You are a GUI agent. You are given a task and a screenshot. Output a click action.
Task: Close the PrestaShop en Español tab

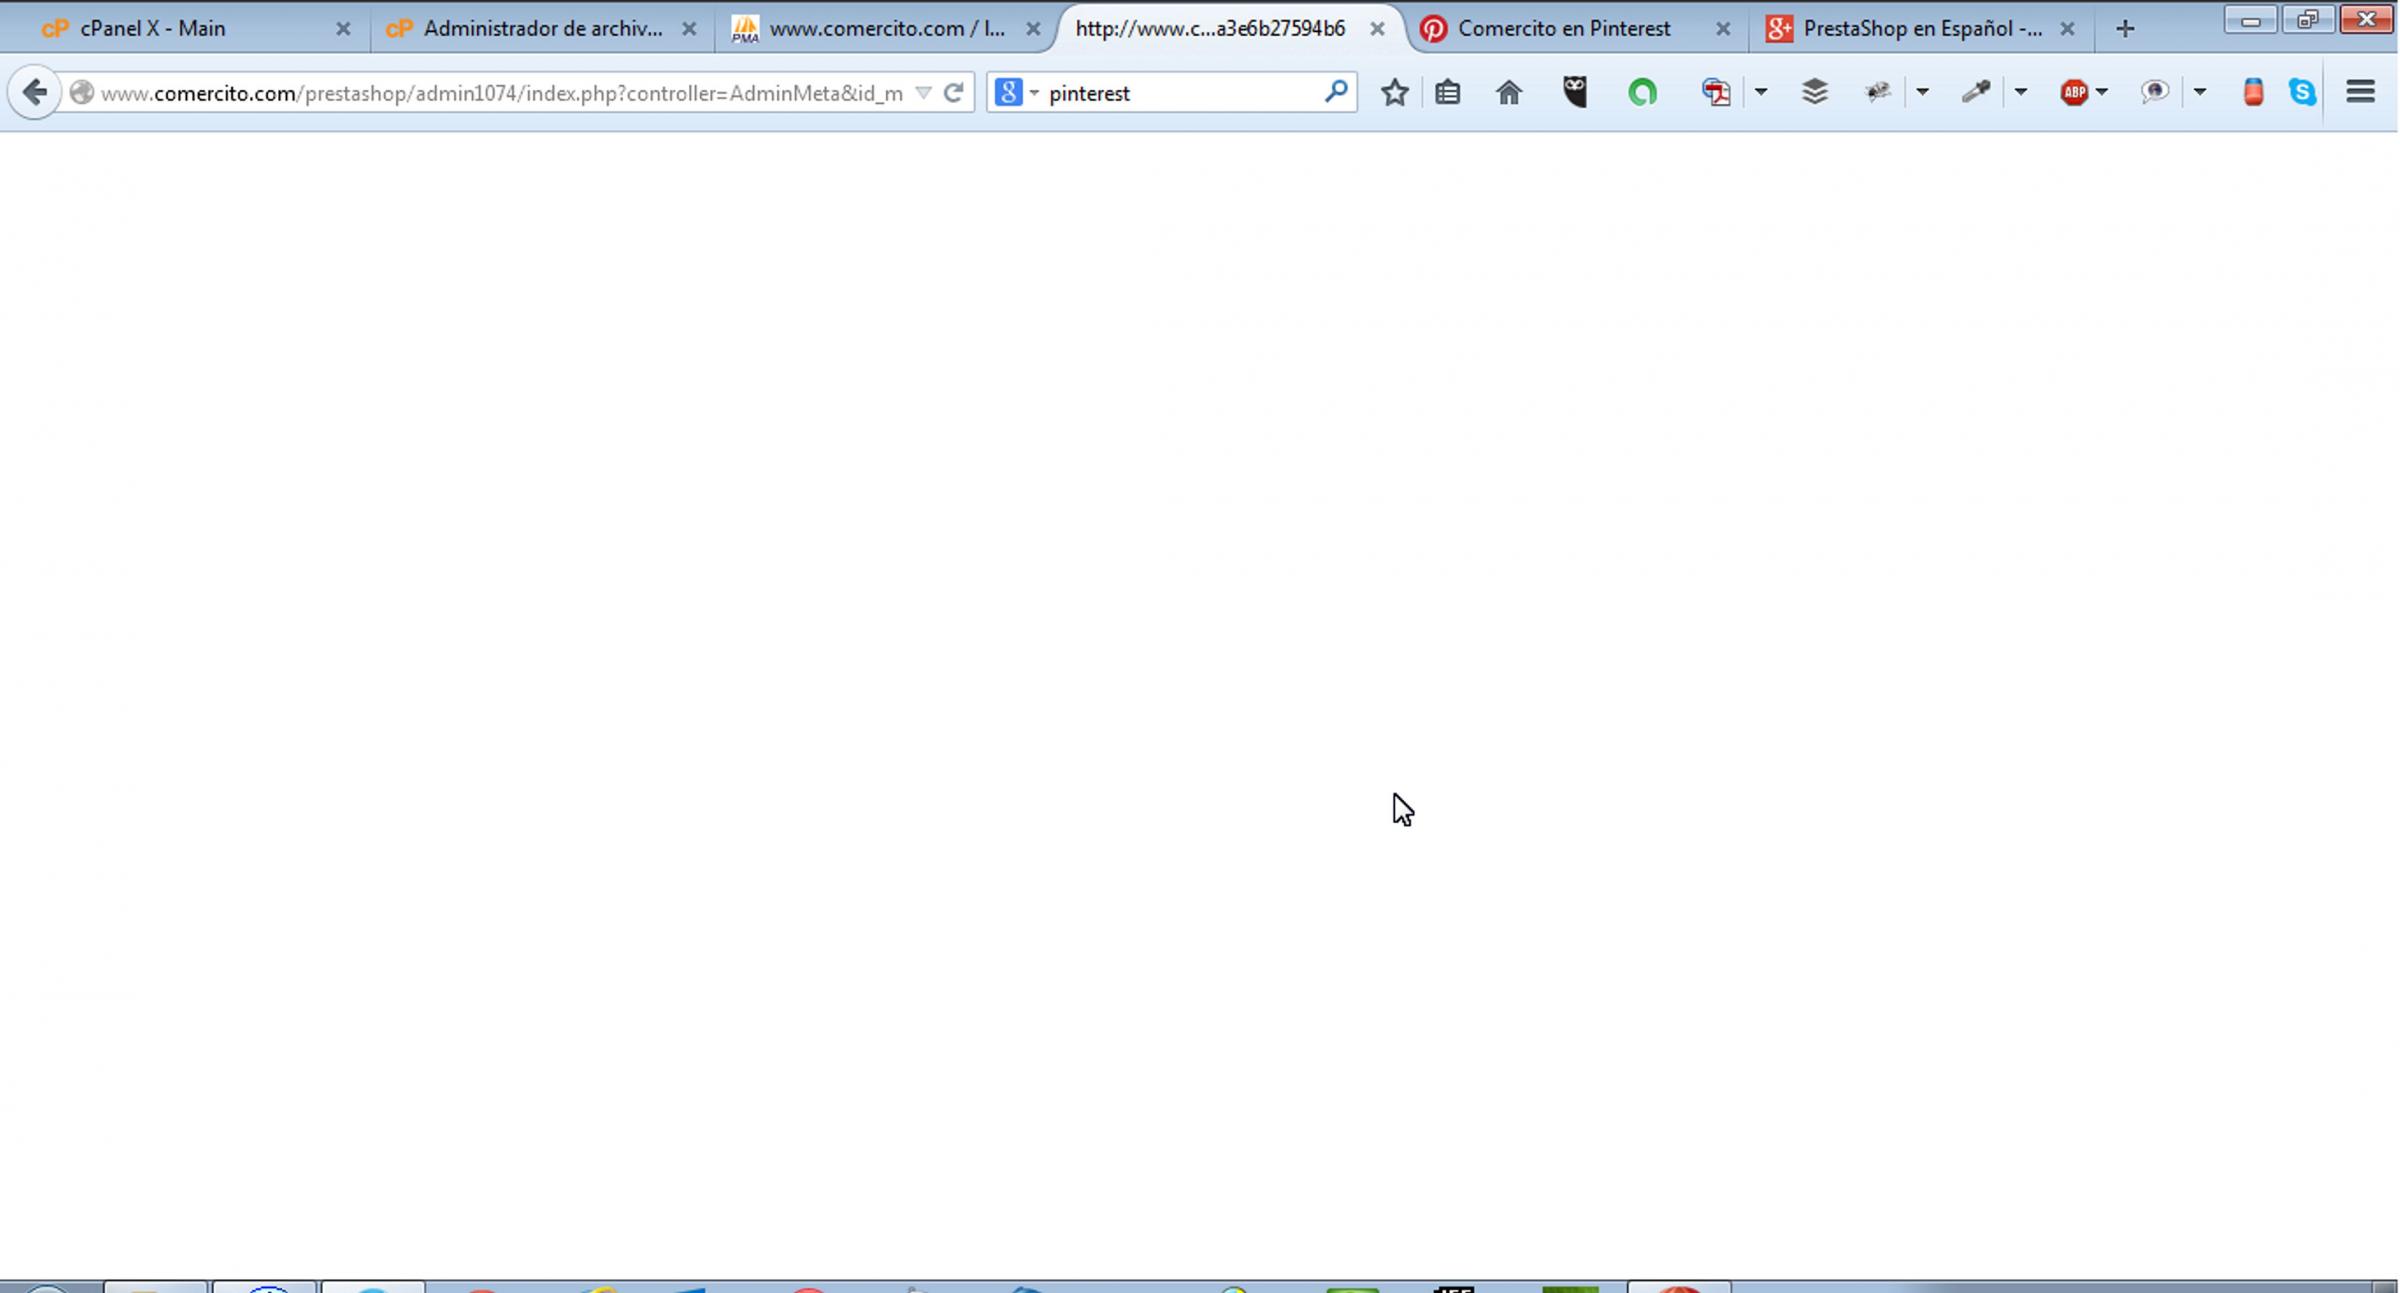click(2067, 29)
